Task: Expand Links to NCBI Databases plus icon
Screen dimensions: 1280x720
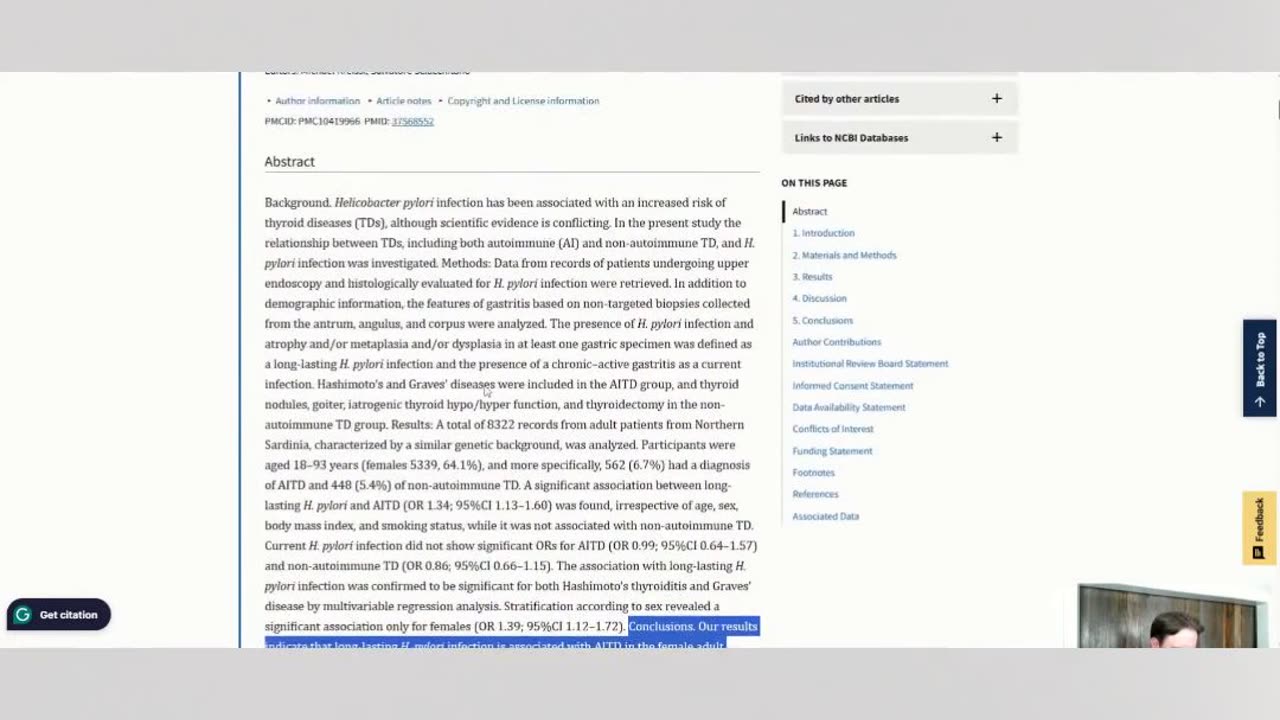Action: pos(996,137)
